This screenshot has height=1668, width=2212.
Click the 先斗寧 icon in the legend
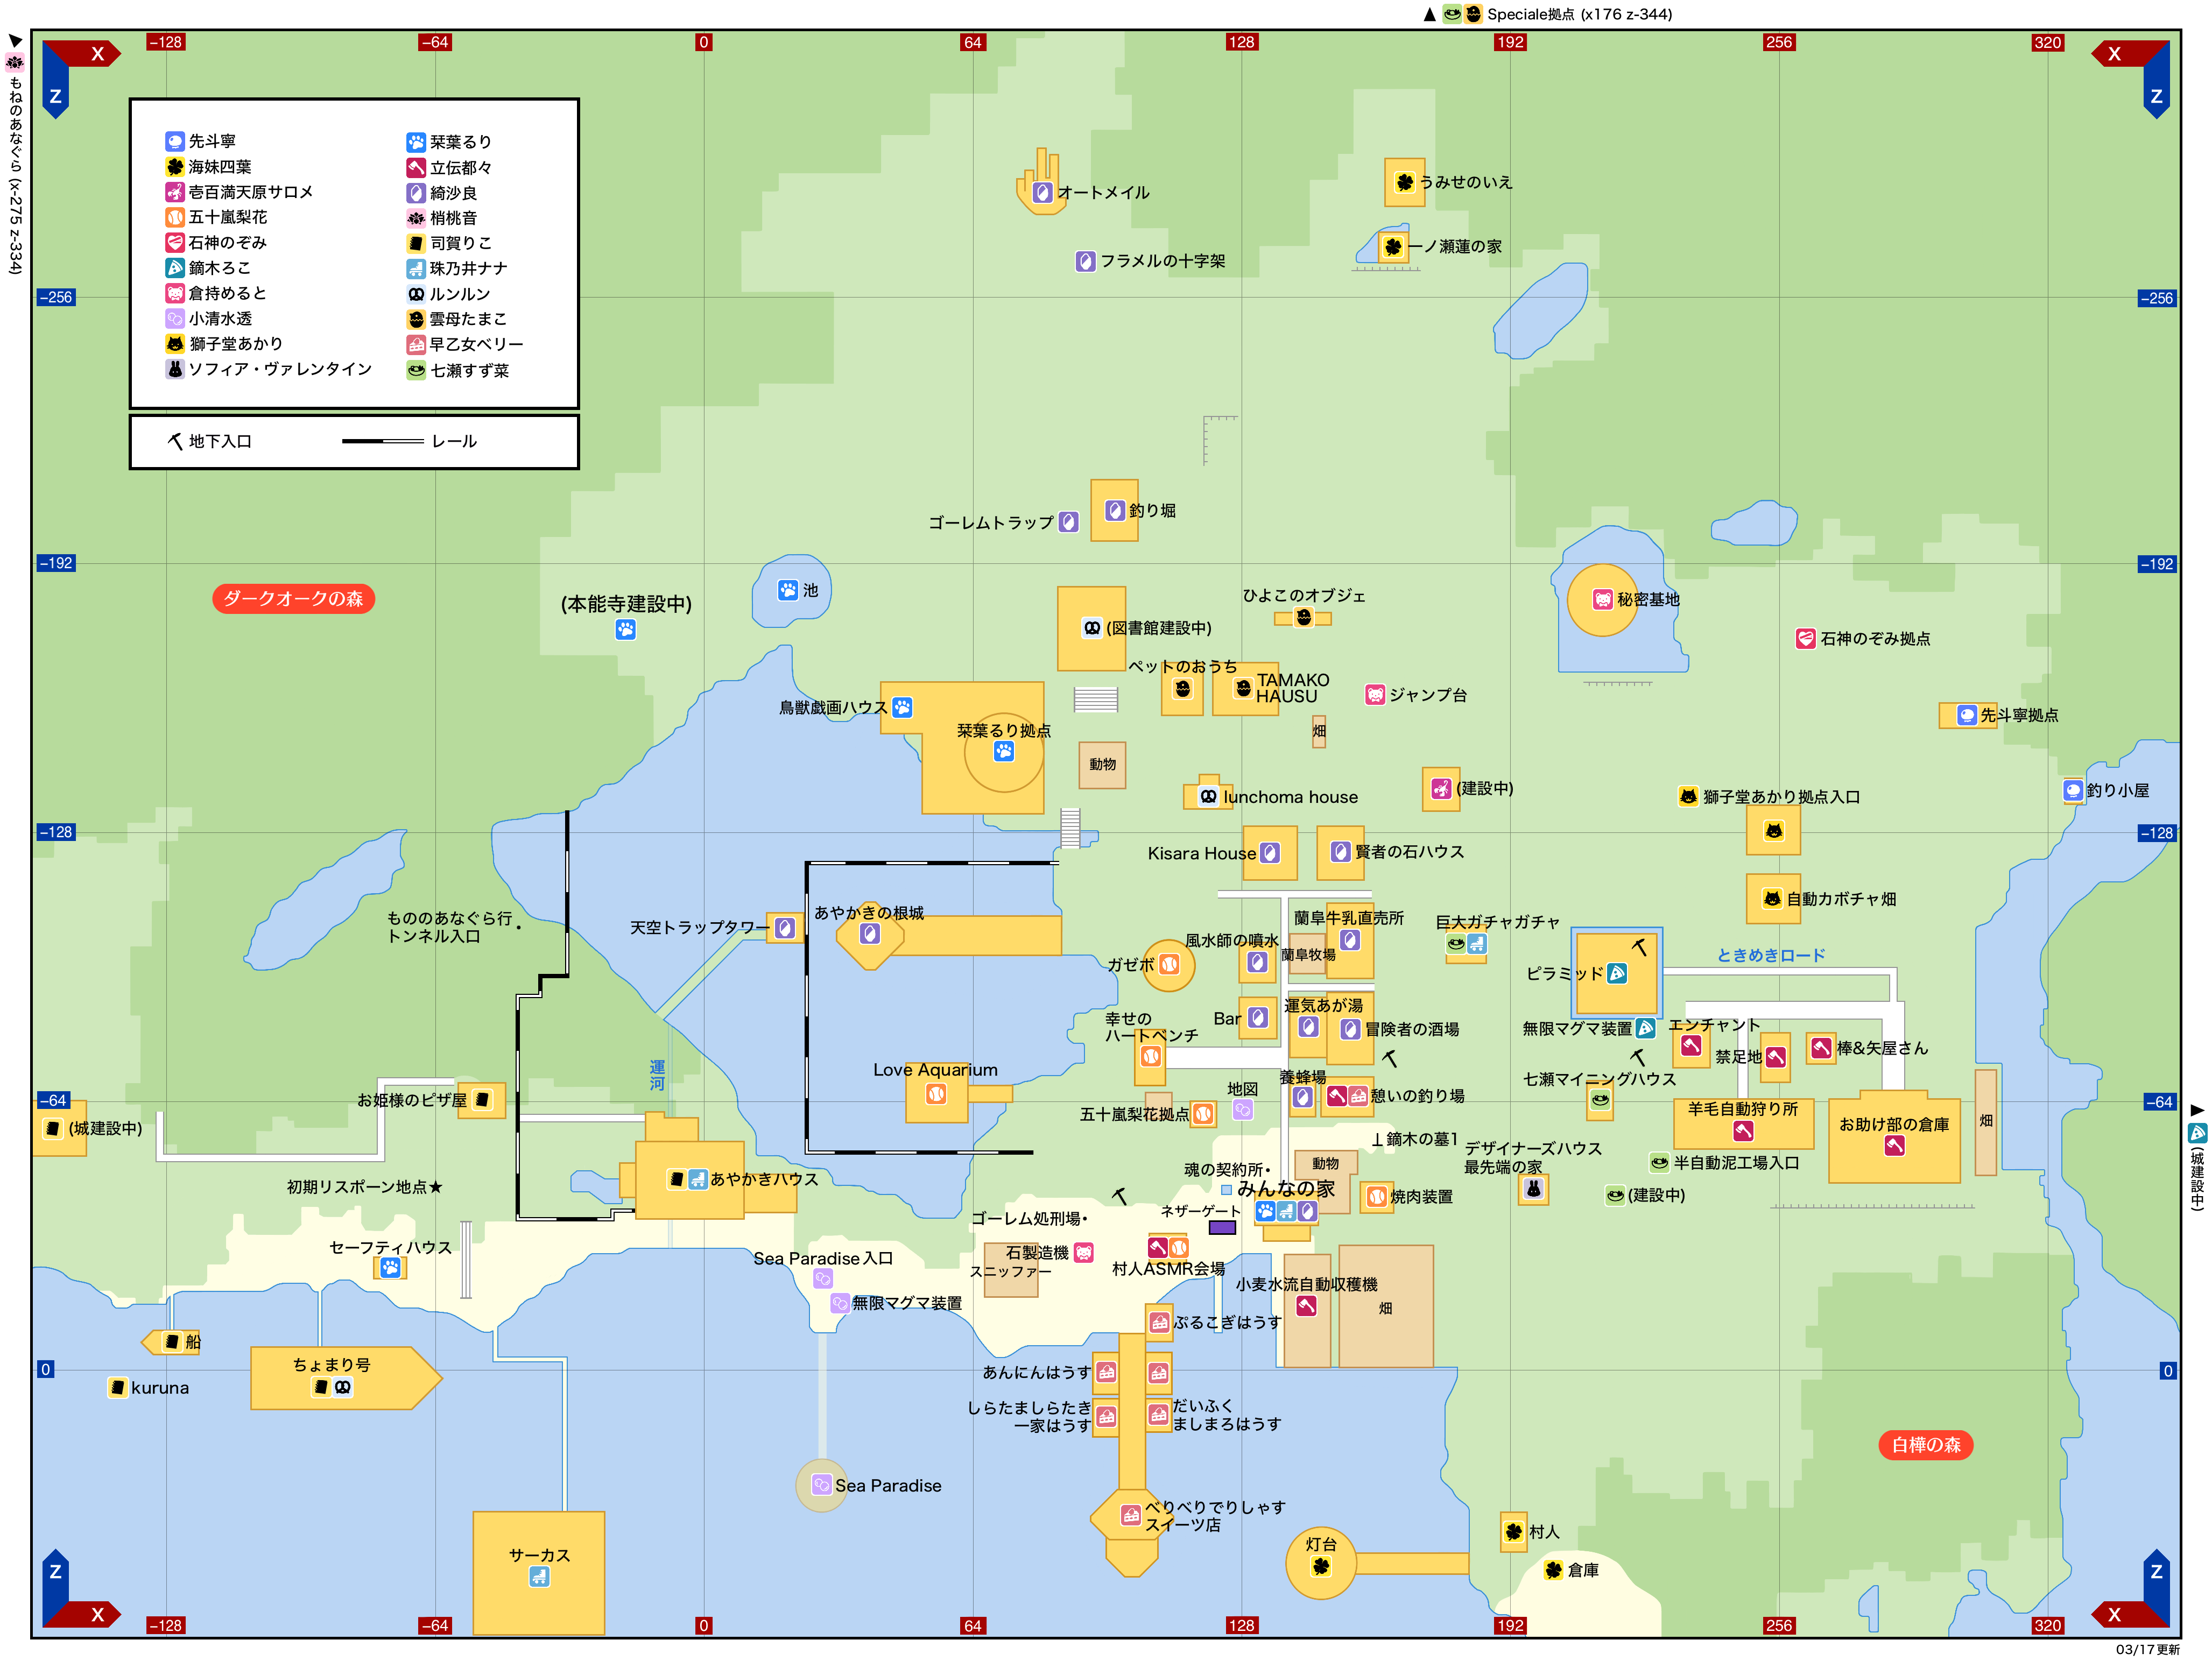point(174,141)
